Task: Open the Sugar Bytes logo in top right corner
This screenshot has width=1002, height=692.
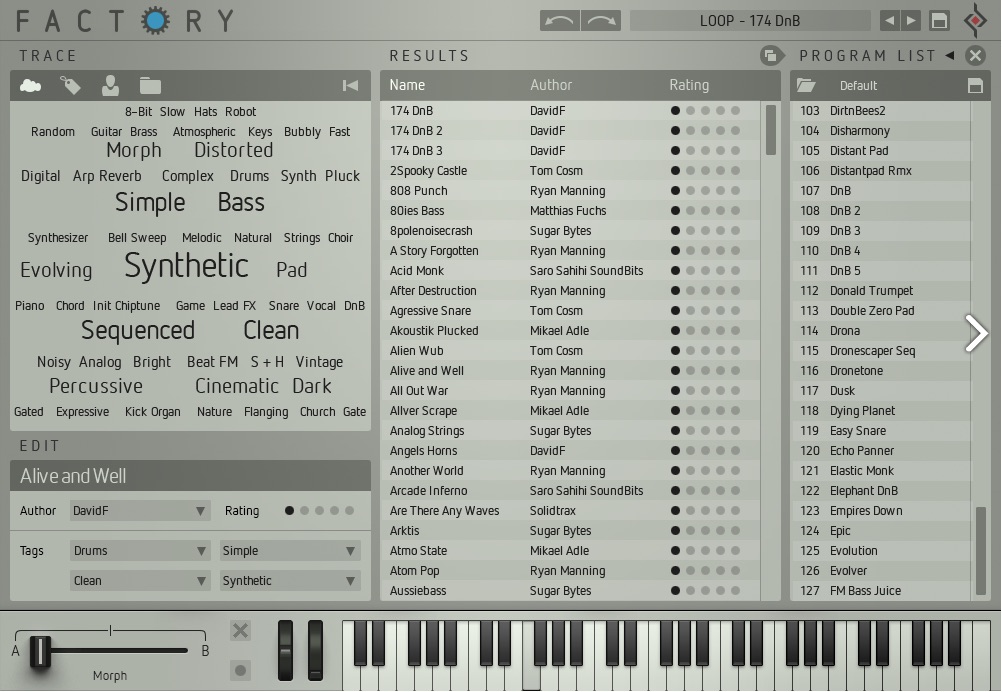Action: [975, 19]
